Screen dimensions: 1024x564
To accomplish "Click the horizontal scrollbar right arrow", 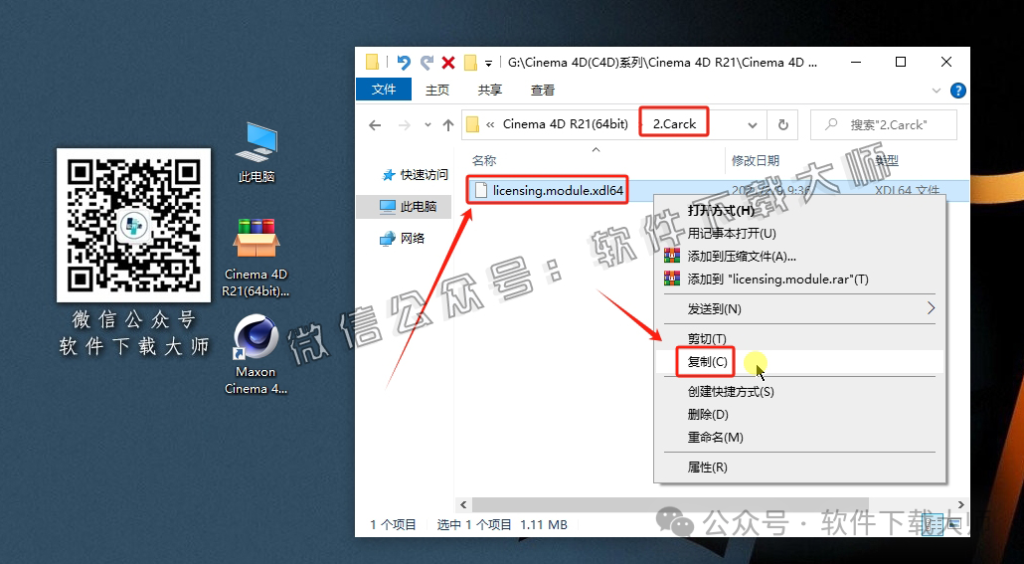I will click(x=959, y=505).
